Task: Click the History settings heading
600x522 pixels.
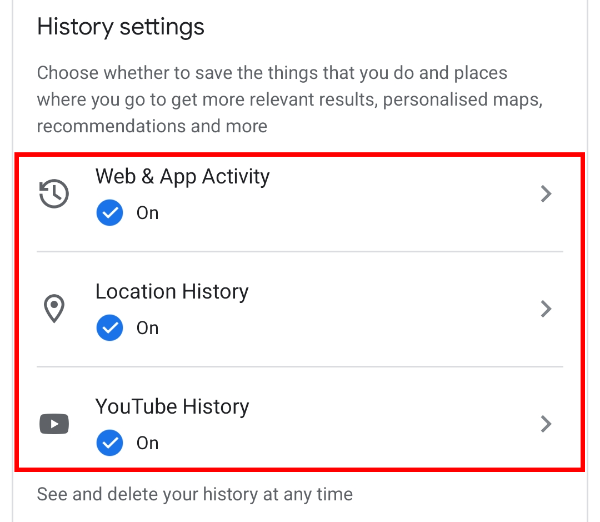Action: point(120,27)
